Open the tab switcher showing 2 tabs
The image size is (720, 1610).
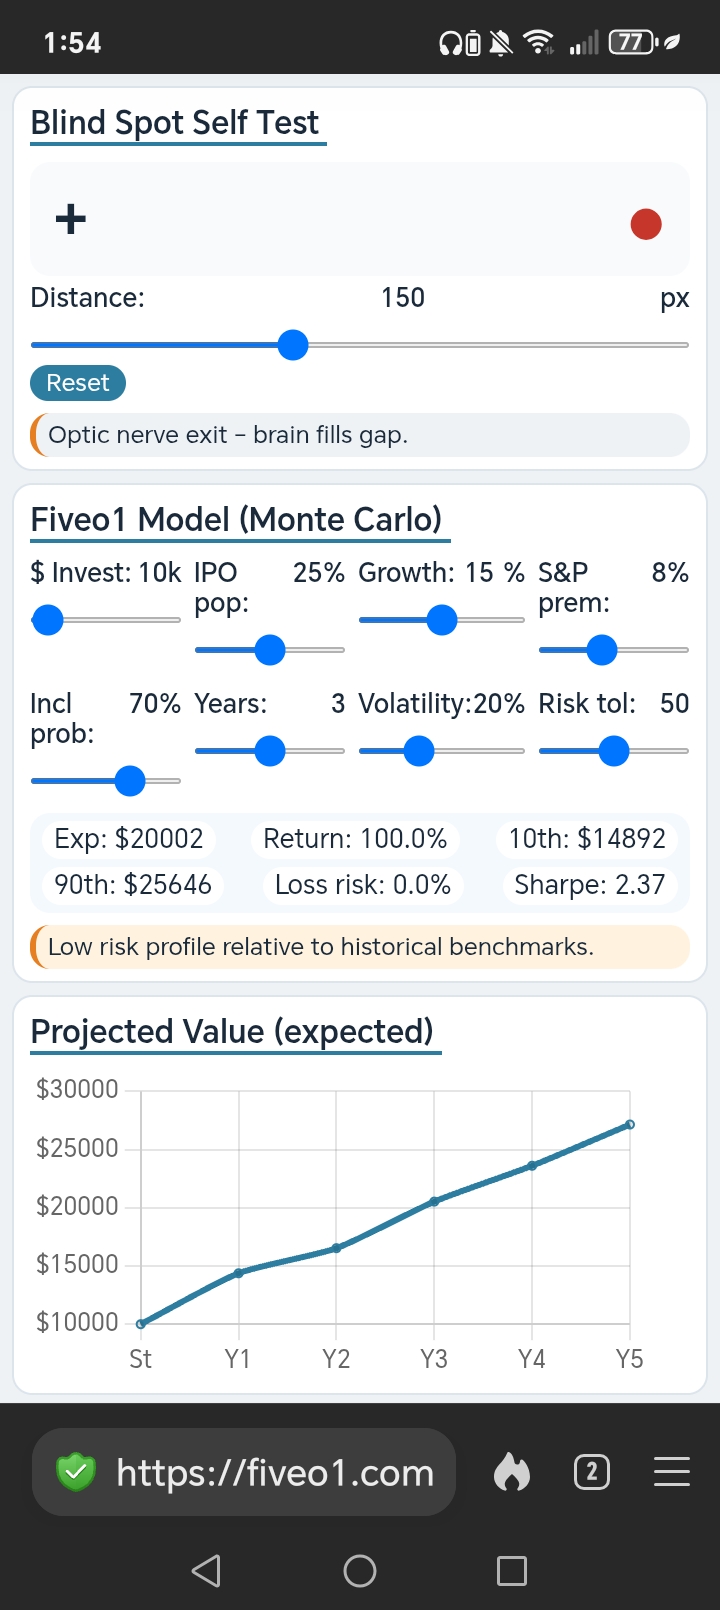[x=592, y=1472]
